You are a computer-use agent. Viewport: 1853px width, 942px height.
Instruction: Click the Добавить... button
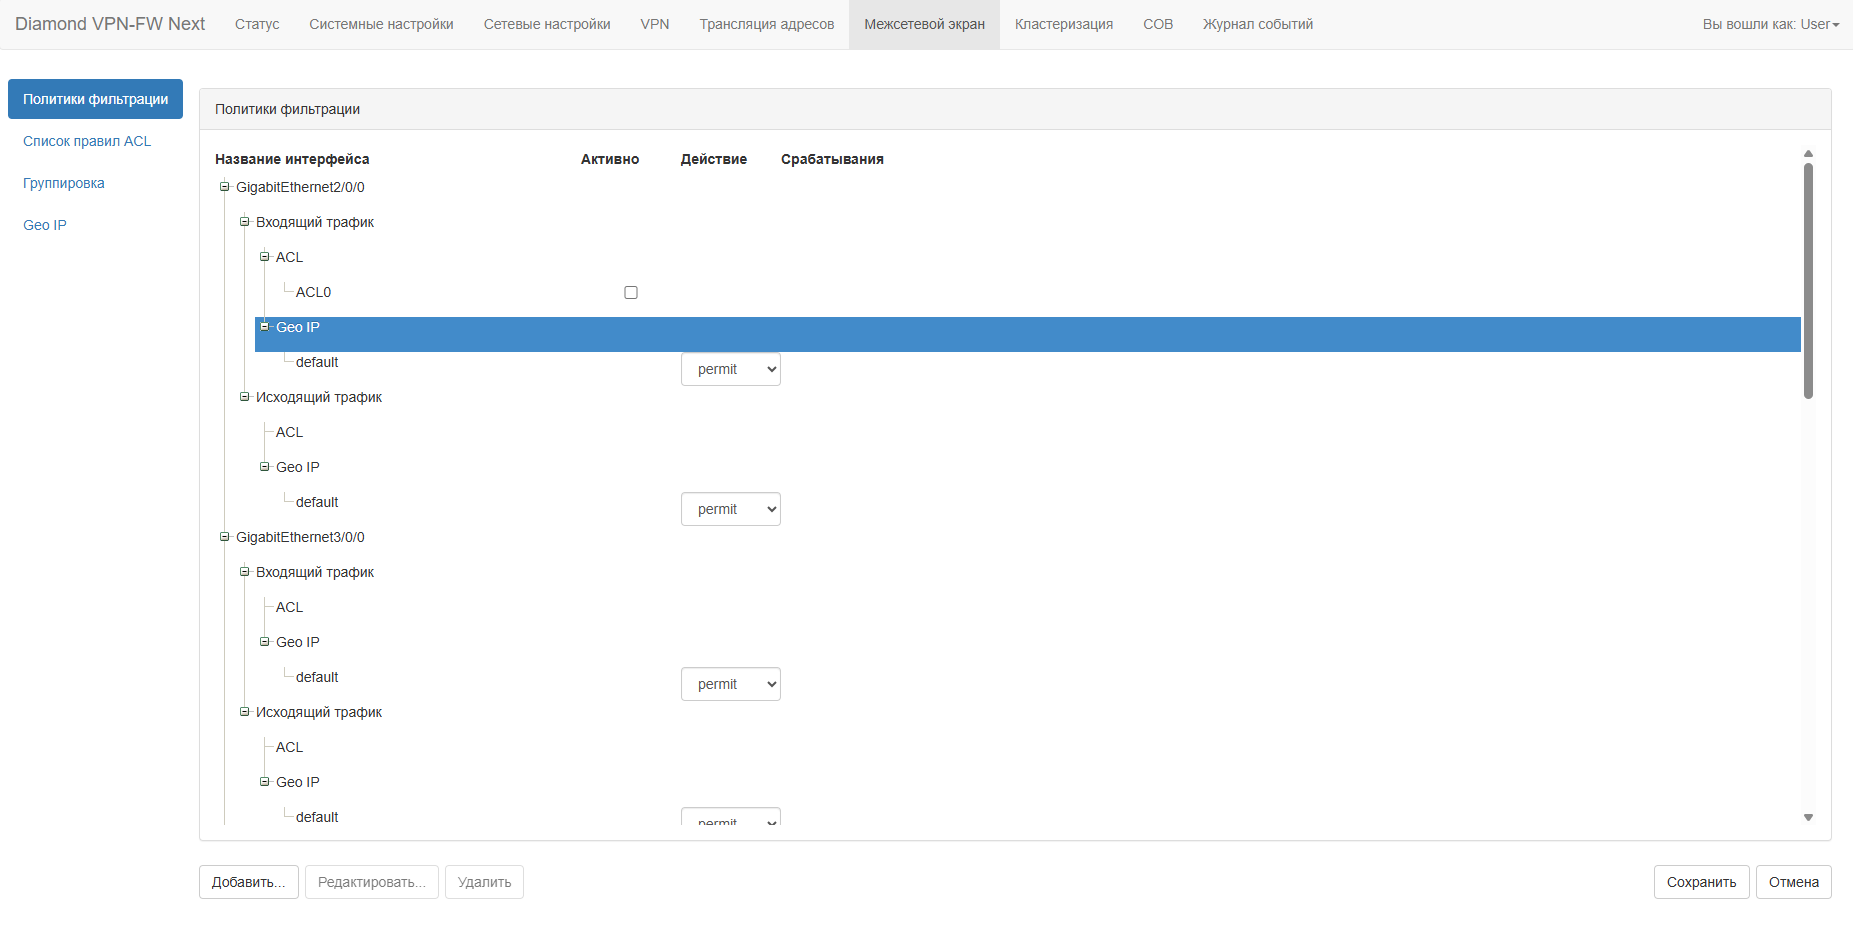click(x=248, y=882)
